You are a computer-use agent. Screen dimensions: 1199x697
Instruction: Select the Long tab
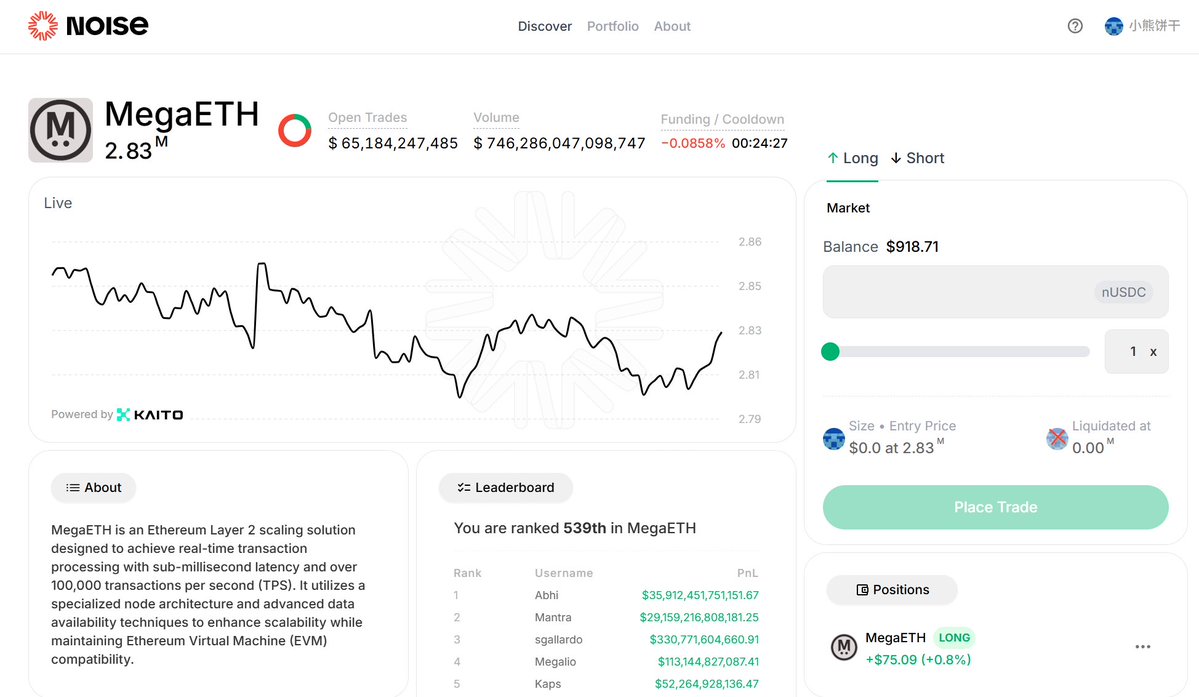852,158
